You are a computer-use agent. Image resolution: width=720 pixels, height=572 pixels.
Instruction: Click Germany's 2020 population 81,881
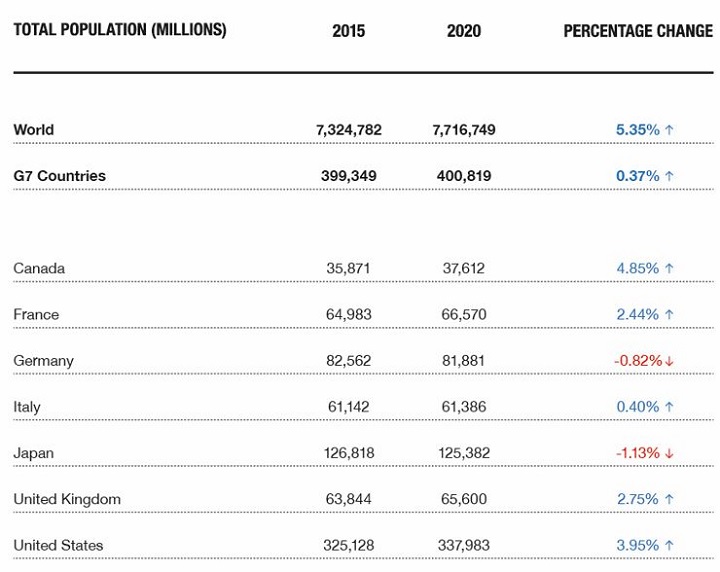tap(464, 361)
